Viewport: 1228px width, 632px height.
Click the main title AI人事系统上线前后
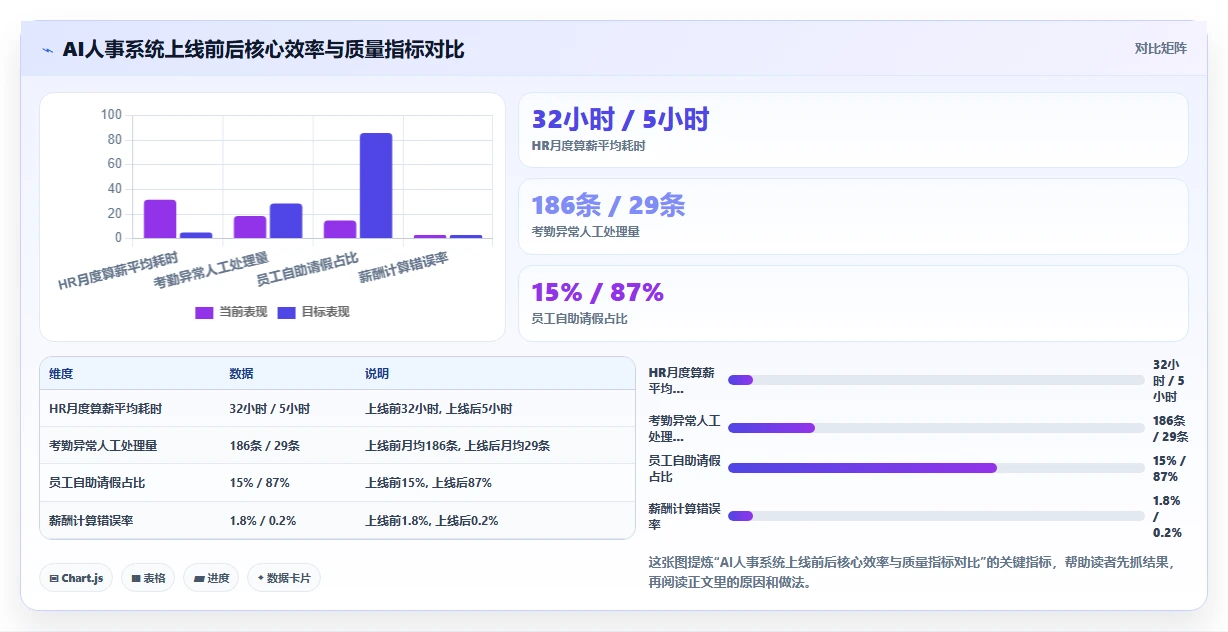[263, 49]
